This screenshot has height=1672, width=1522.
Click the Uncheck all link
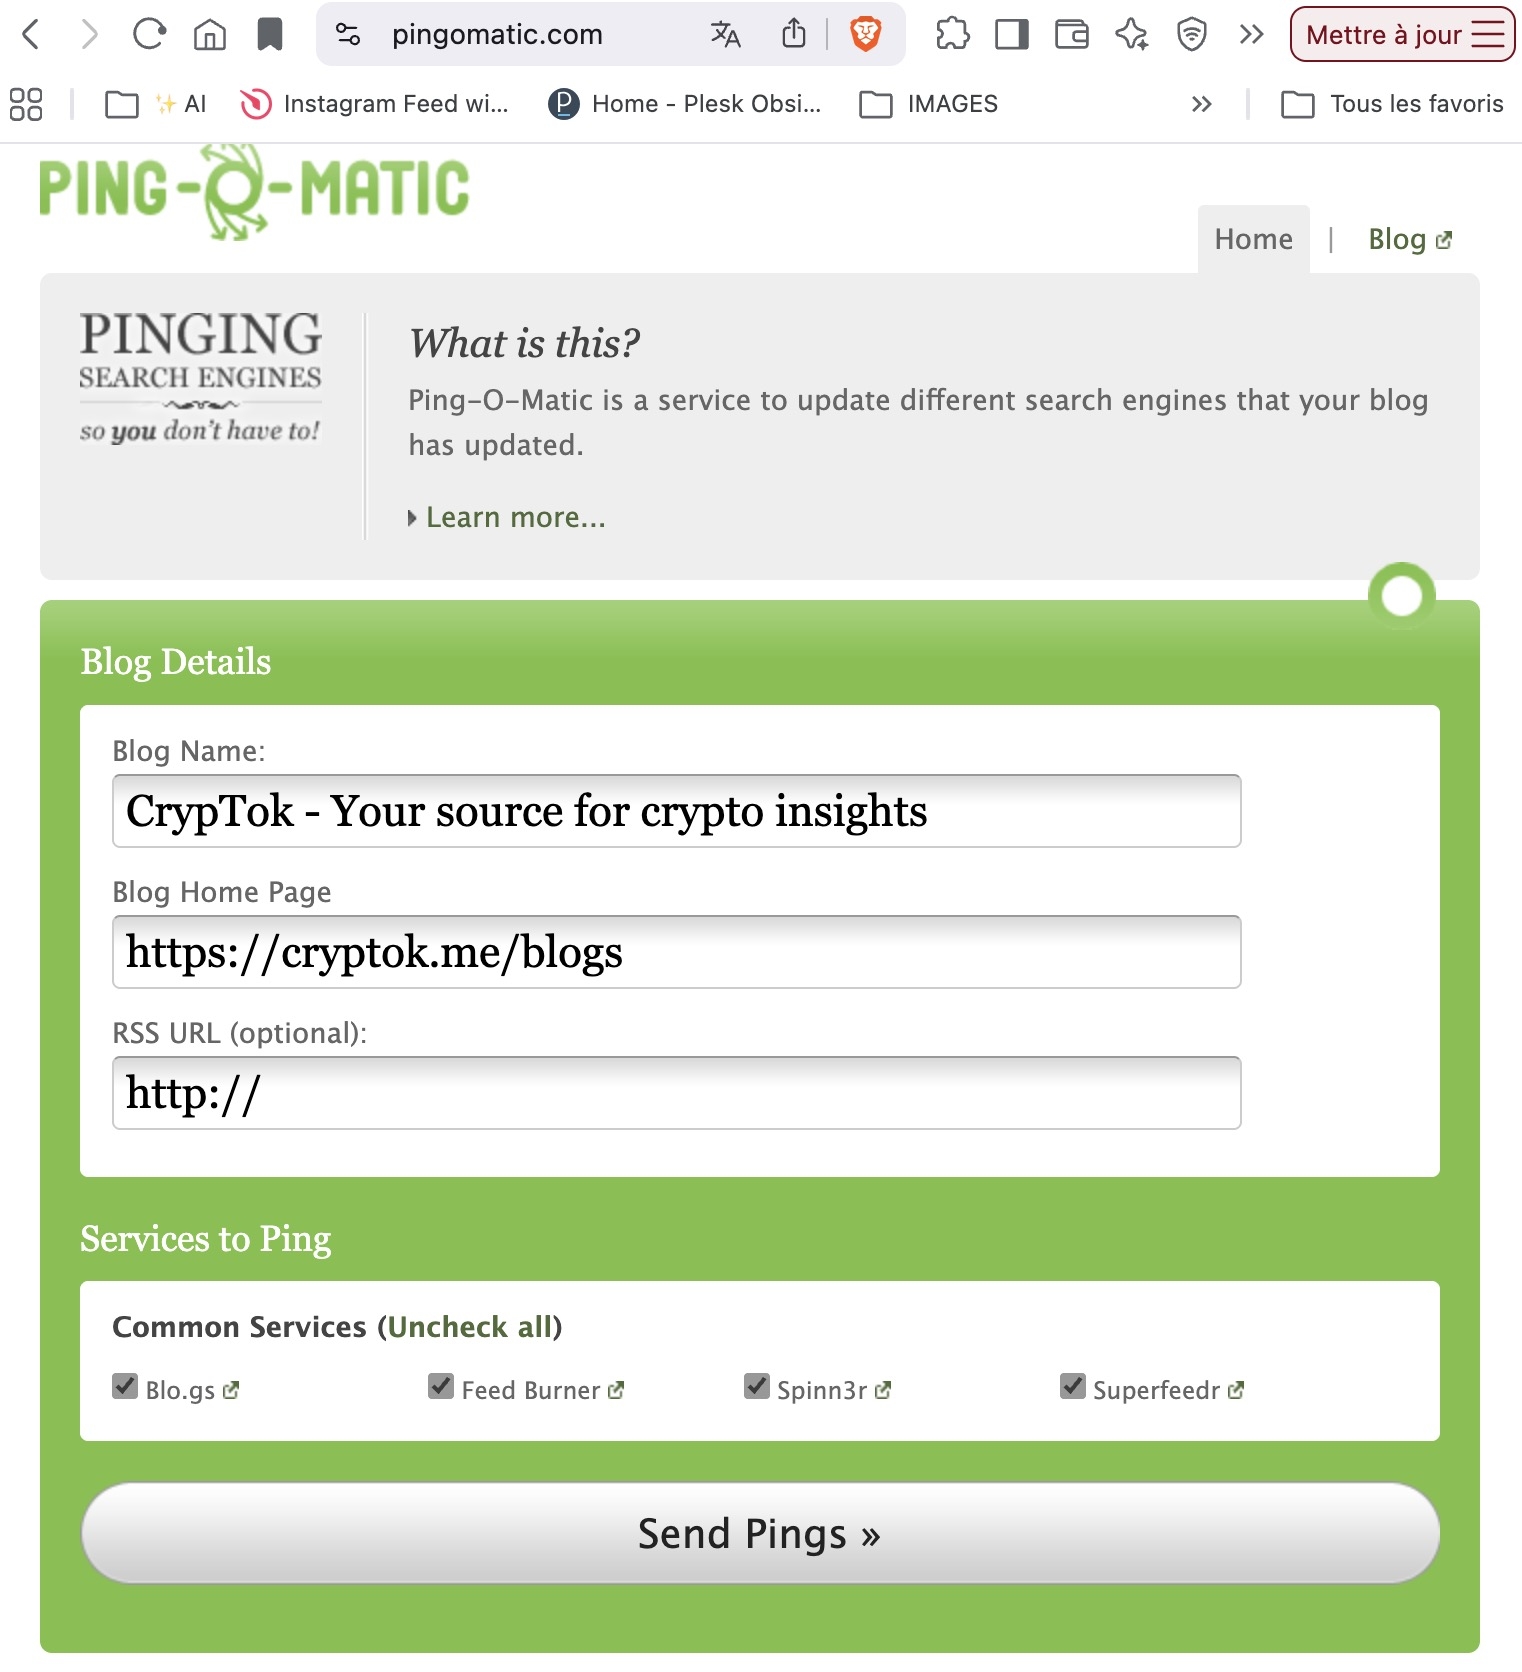point(470,1327)
